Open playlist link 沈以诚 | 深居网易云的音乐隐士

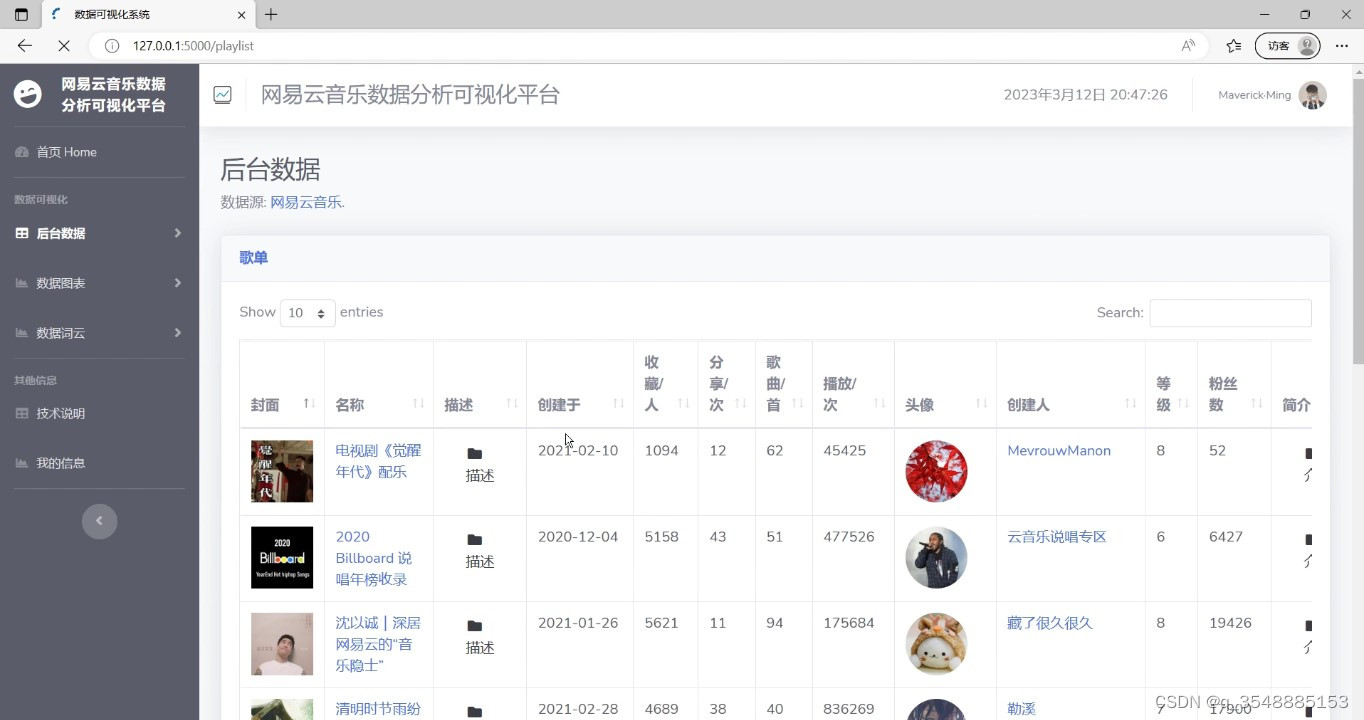point(378,644)
